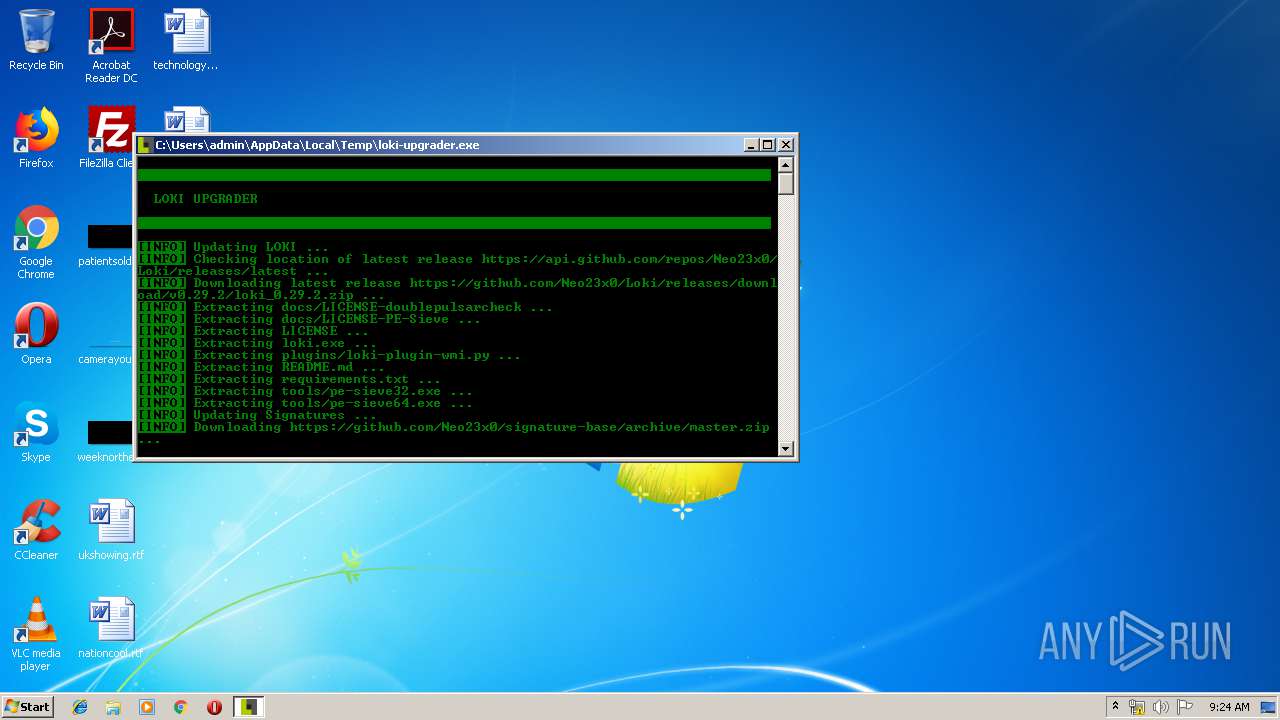Click 'Updating Signatures ...' log line

click(257, 415)
